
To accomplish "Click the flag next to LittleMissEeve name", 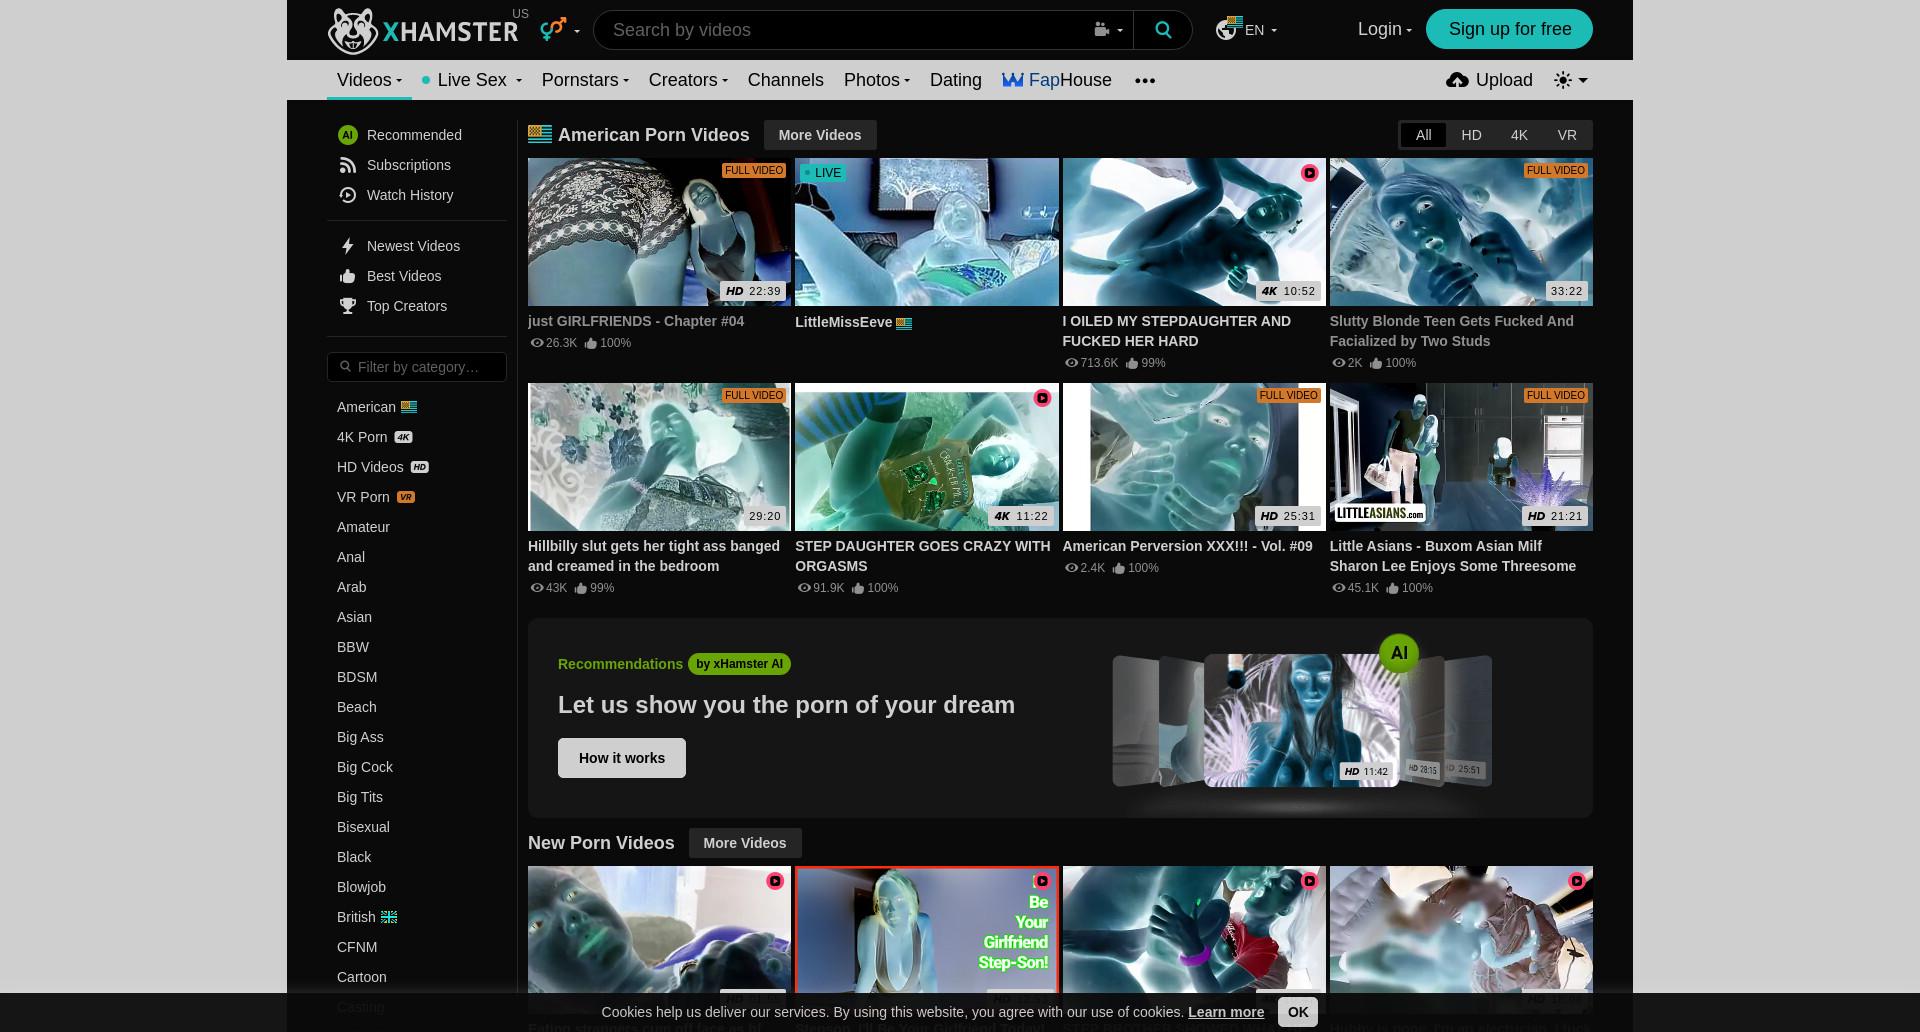I will click(x=904, y=323).
